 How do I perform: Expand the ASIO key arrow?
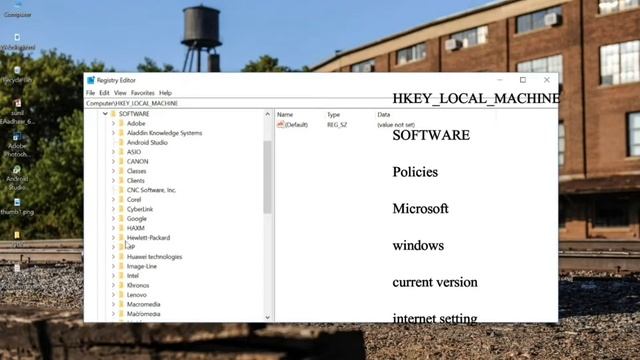coord(113,152)
